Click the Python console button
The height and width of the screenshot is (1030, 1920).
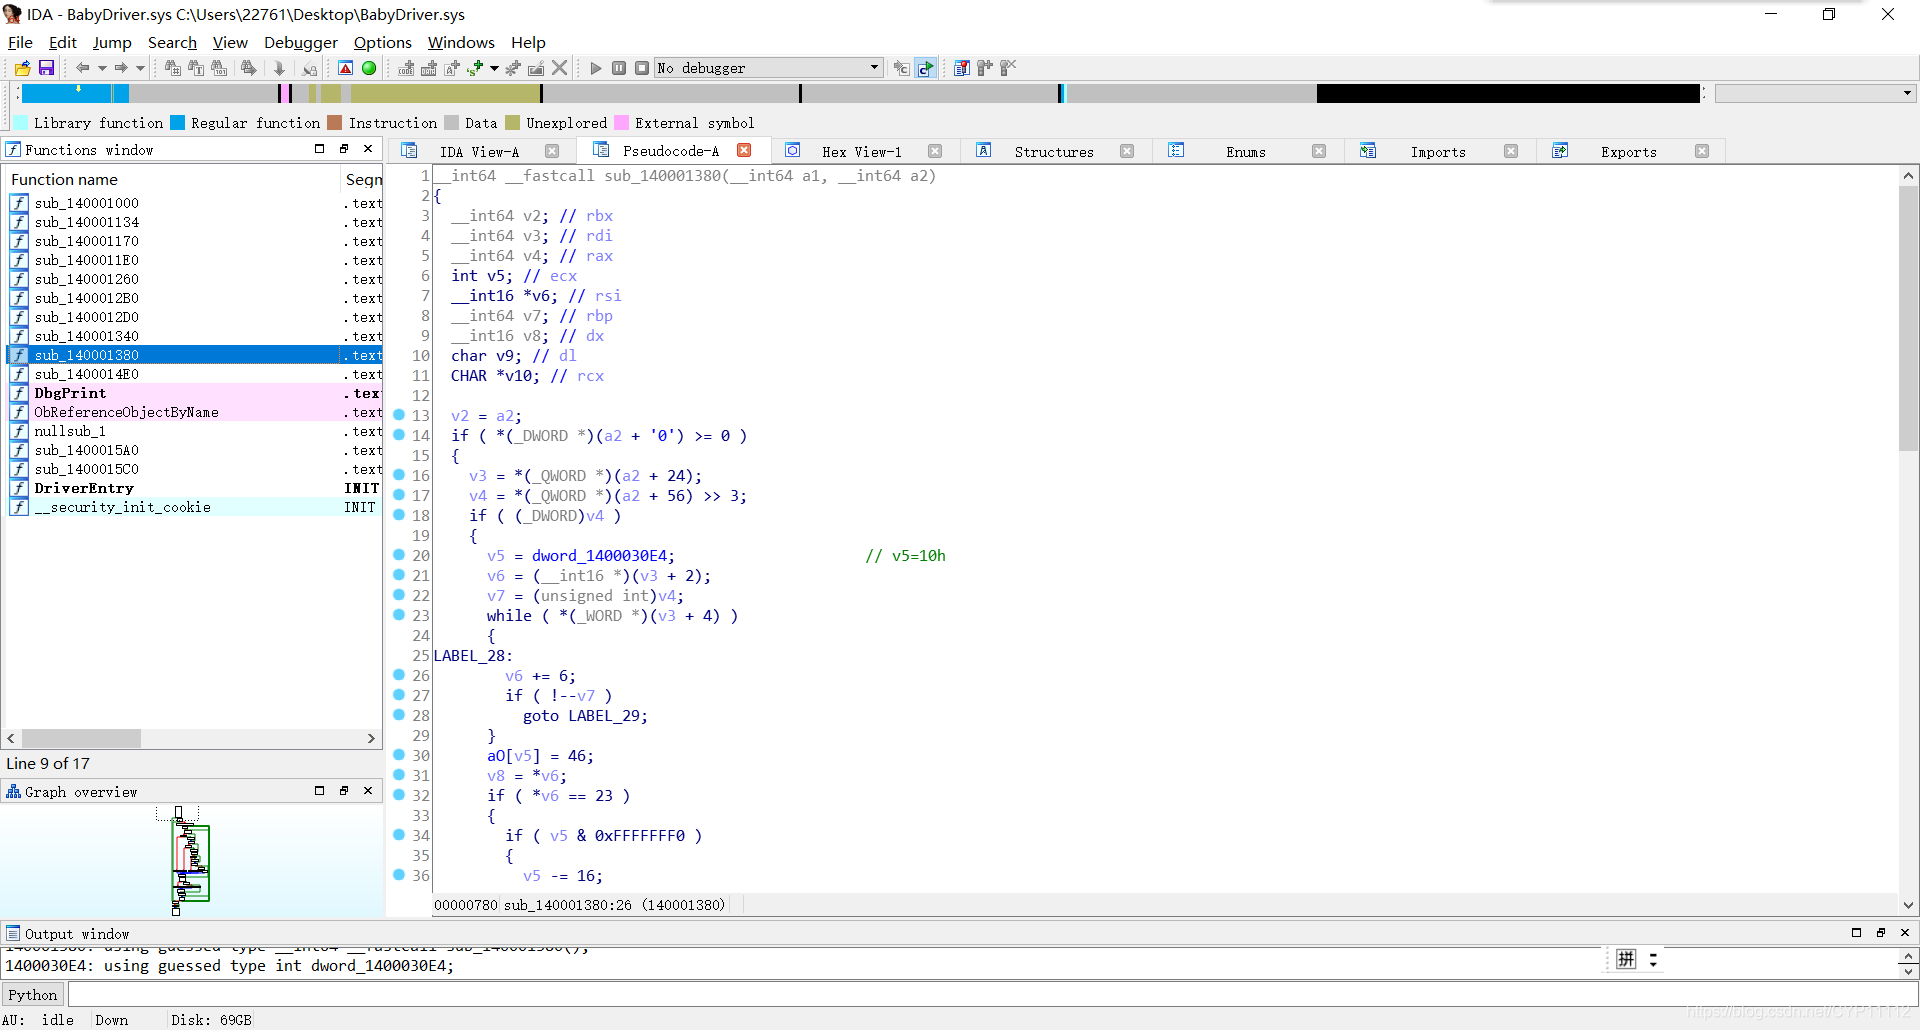tap(33, 995)
